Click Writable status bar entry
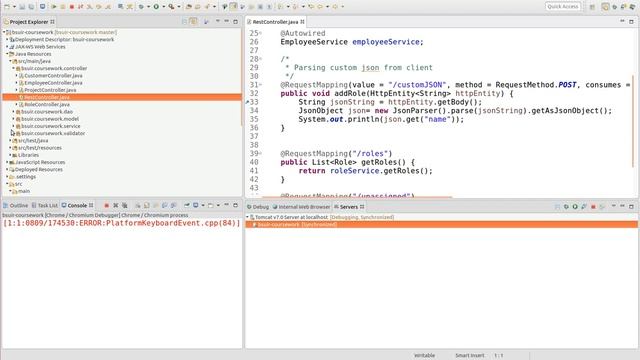 pos(424,356)
